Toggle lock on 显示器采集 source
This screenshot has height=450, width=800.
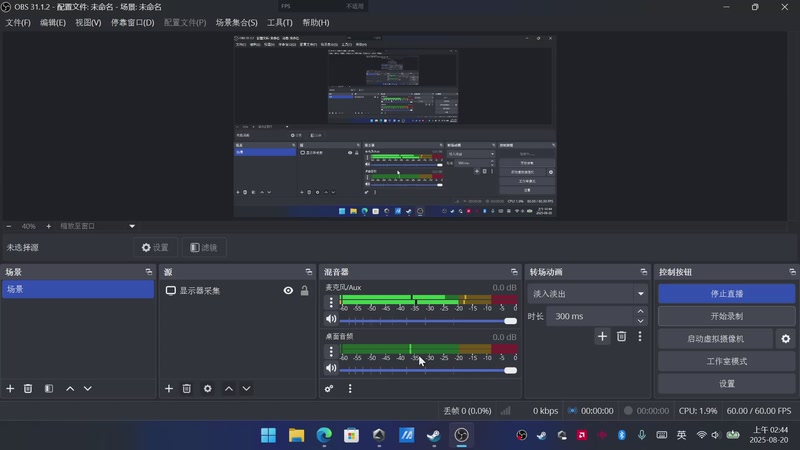tap(305, 291)
